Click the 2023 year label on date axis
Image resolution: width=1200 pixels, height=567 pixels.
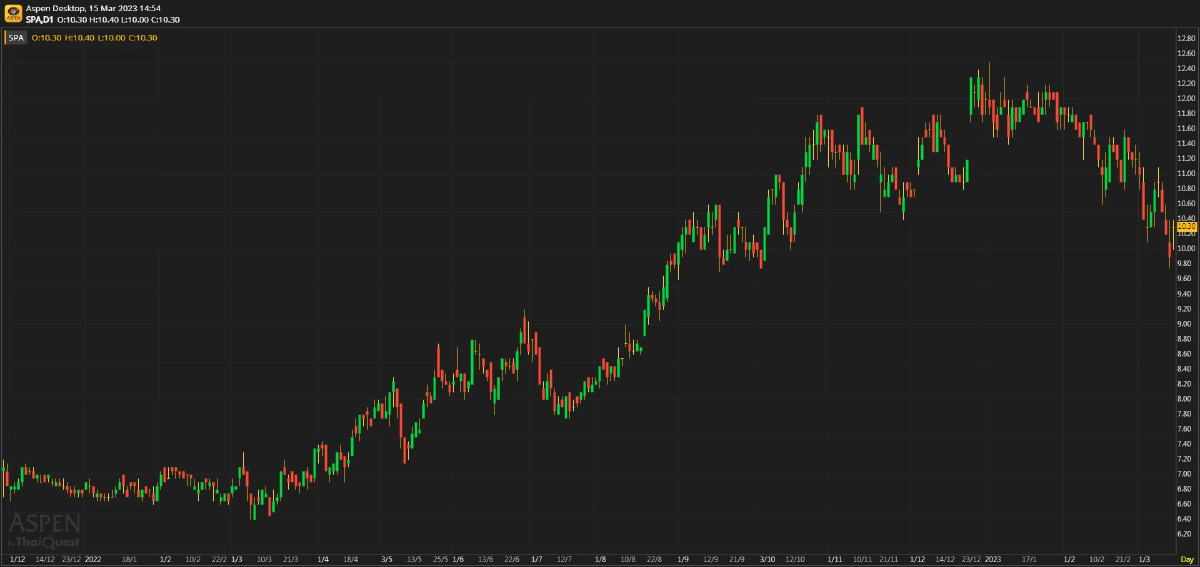[x=993, y=559]
